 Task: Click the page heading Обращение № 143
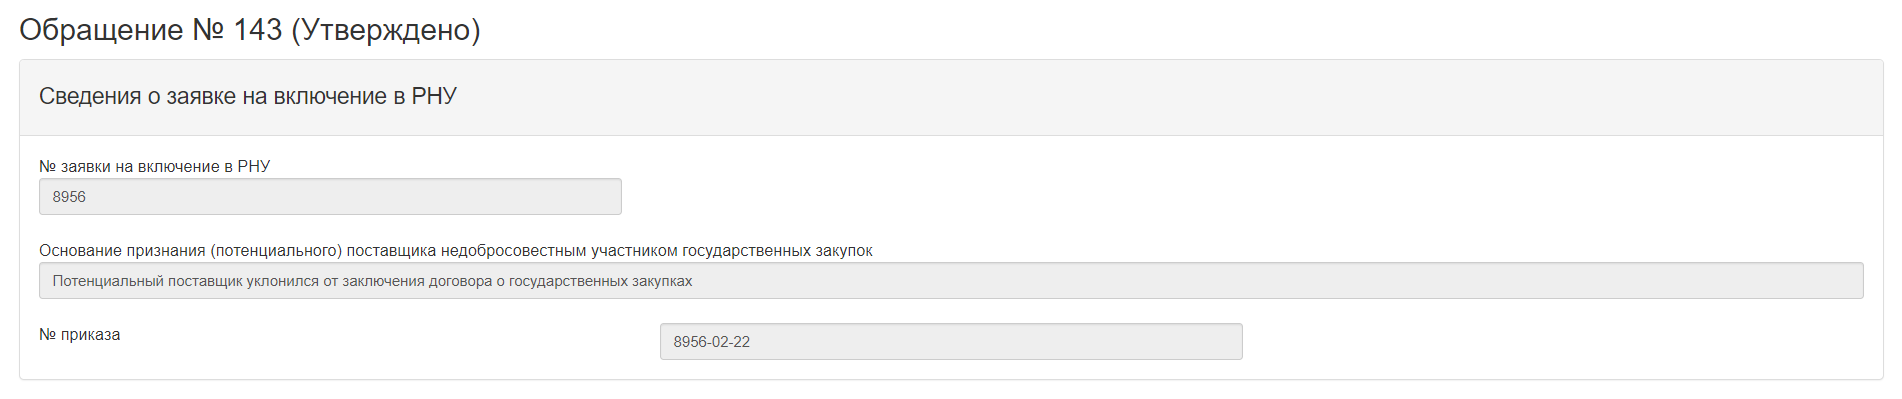pos(250,30)
